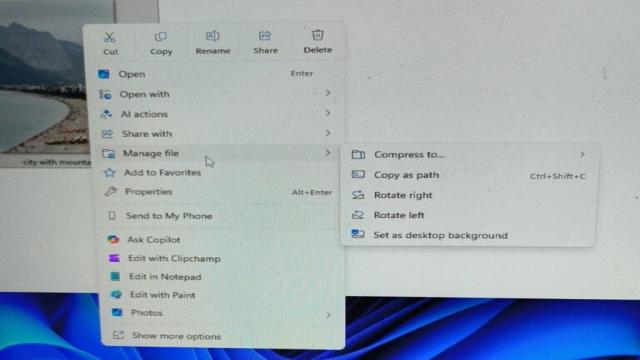Choose Send to My Phone
This screenshot has width=640, height=360.
(x=219, y=216)
